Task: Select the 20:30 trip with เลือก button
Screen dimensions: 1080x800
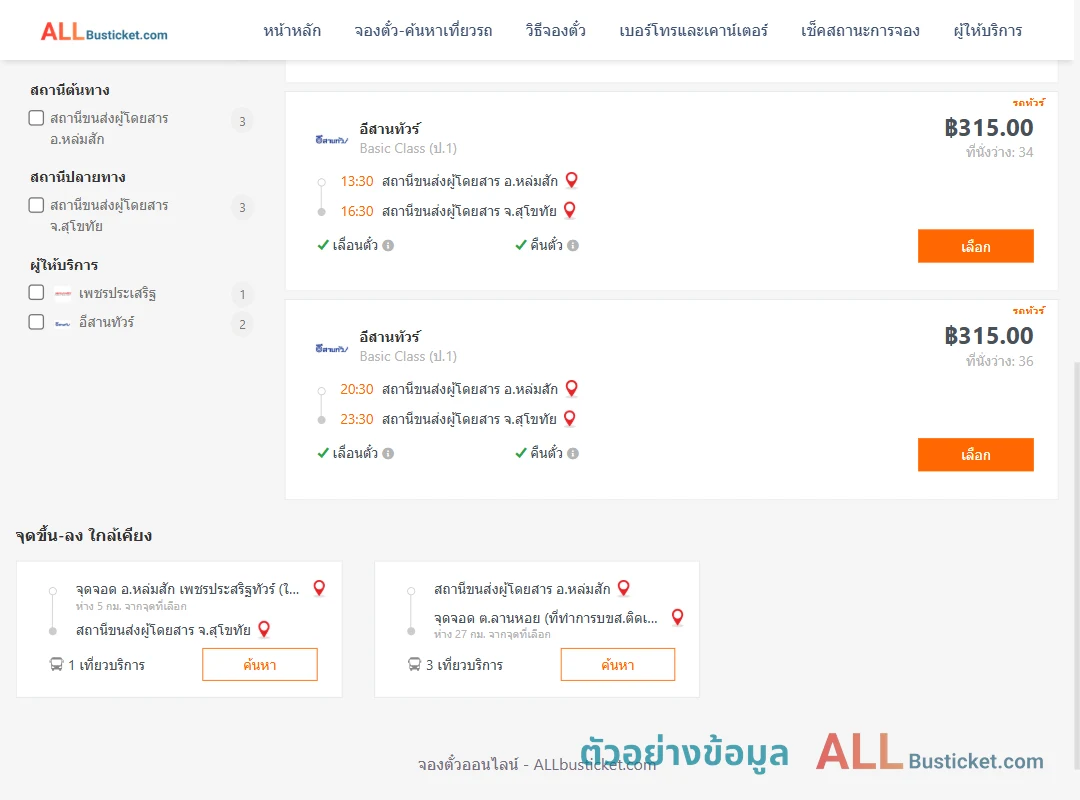Action: tap(975, 455)
